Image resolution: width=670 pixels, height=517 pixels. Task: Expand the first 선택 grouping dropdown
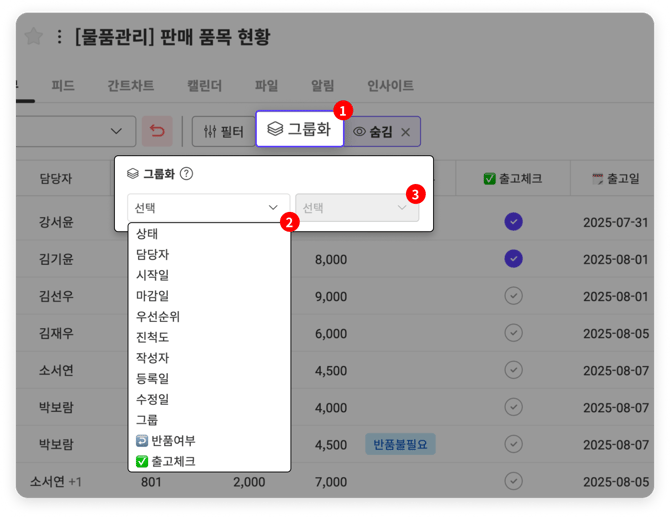click(x=208, y=208)
